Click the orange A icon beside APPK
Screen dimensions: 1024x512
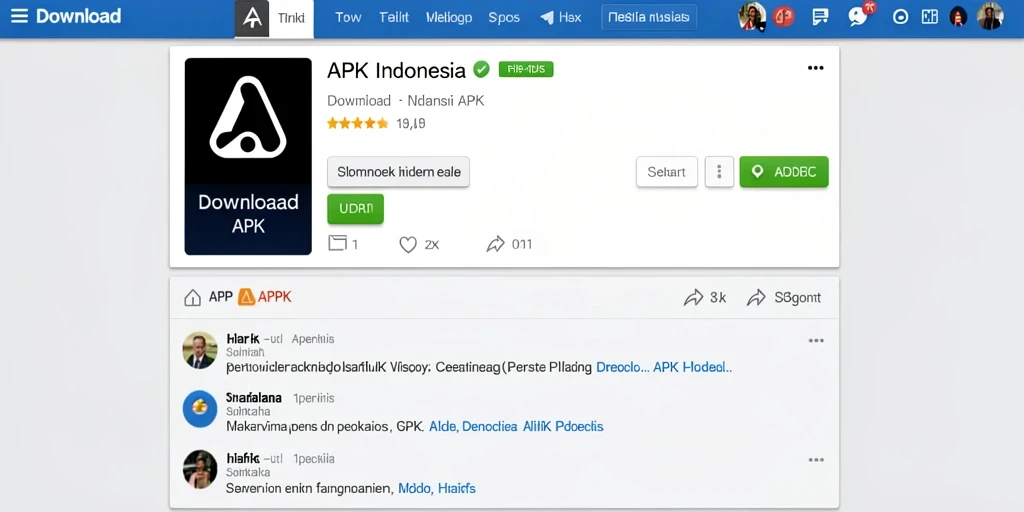click(x=246, y=297)
